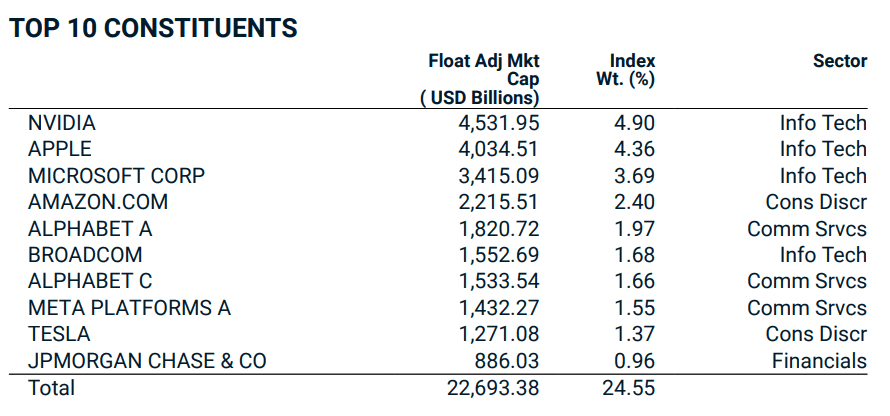Select the Total row label
Image resolution: width=890 pixels, height=416 pixels.
(x=51, y=387)
